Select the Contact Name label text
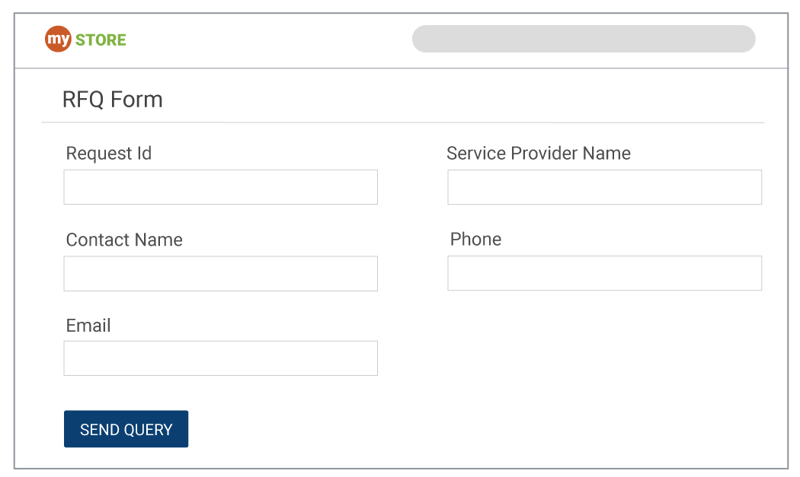The width and height of the screenshot is (800, 477). 124,240
